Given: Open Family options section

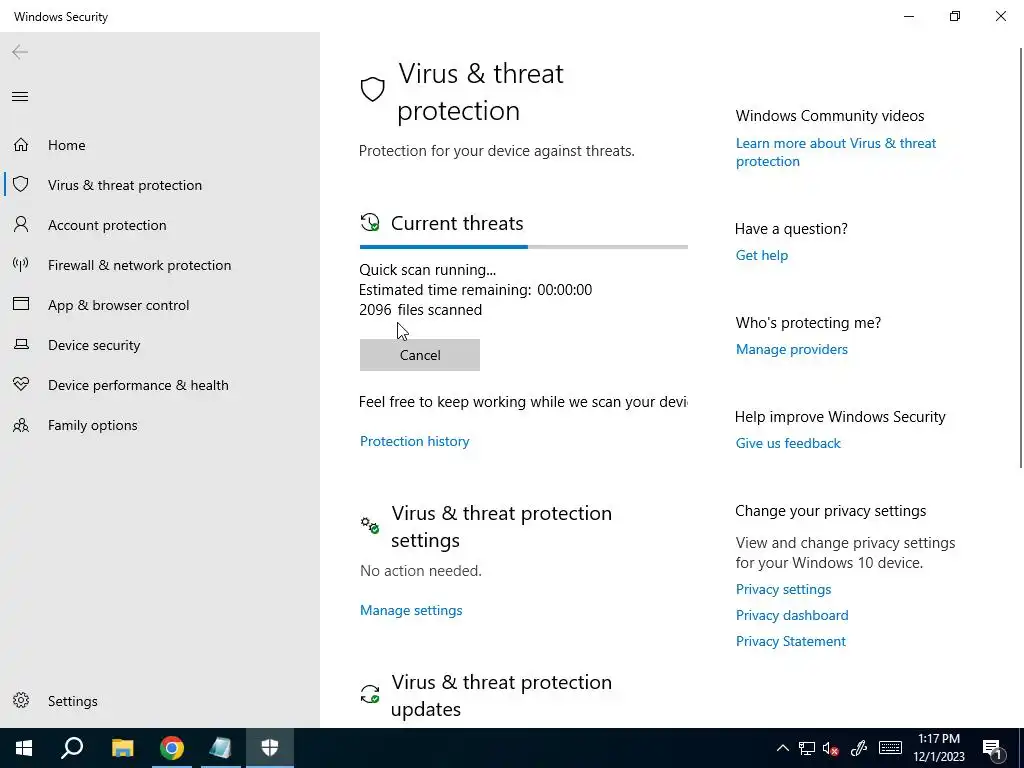Looking at the screenshot, I should (160, 424).
